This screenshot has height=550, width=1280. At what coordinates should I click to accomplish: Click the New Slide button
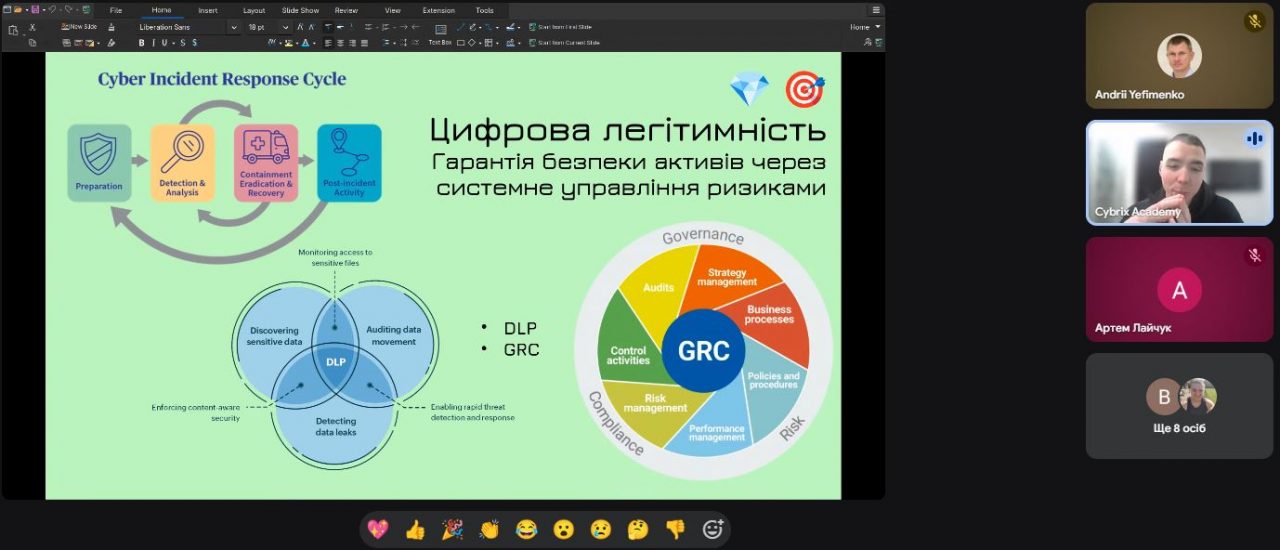click(x=82, y=27)
